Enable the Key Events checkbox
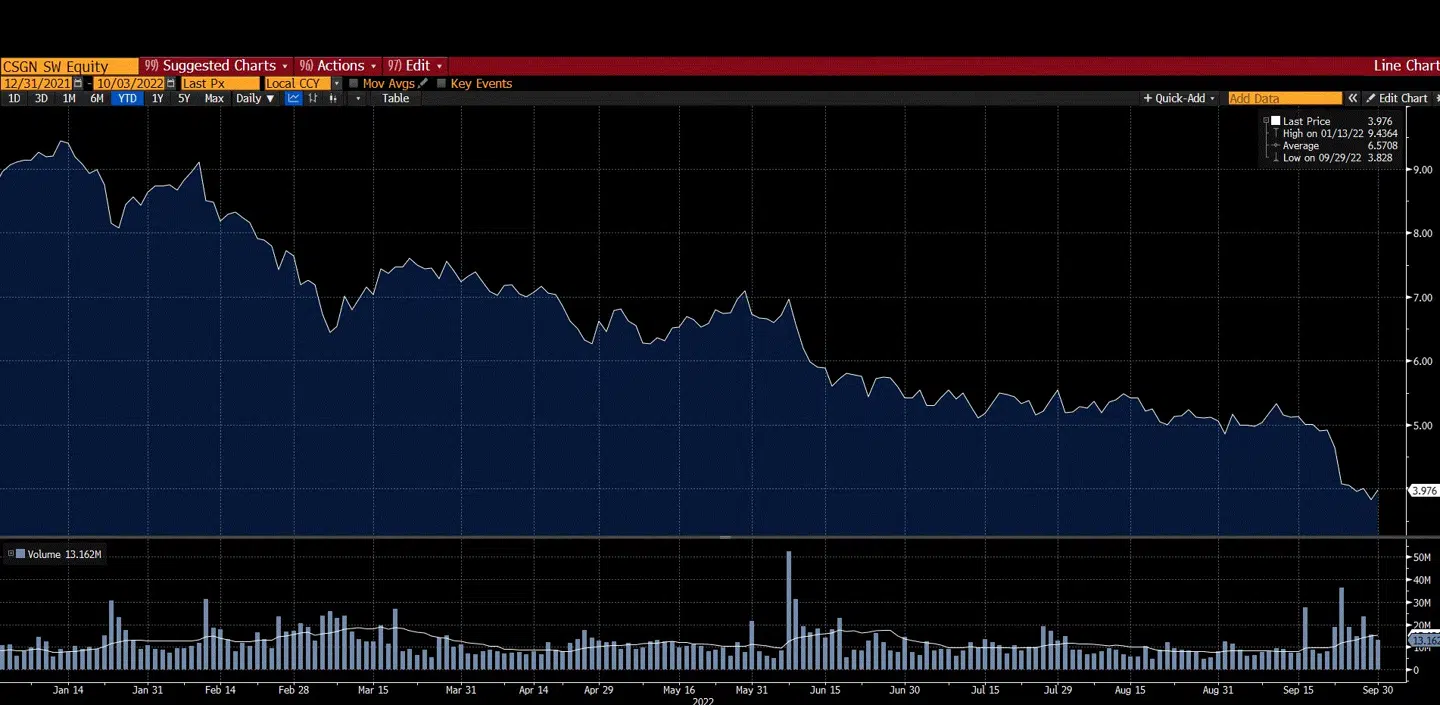Viewport: 1440px width, 705px height. (442, 83)
